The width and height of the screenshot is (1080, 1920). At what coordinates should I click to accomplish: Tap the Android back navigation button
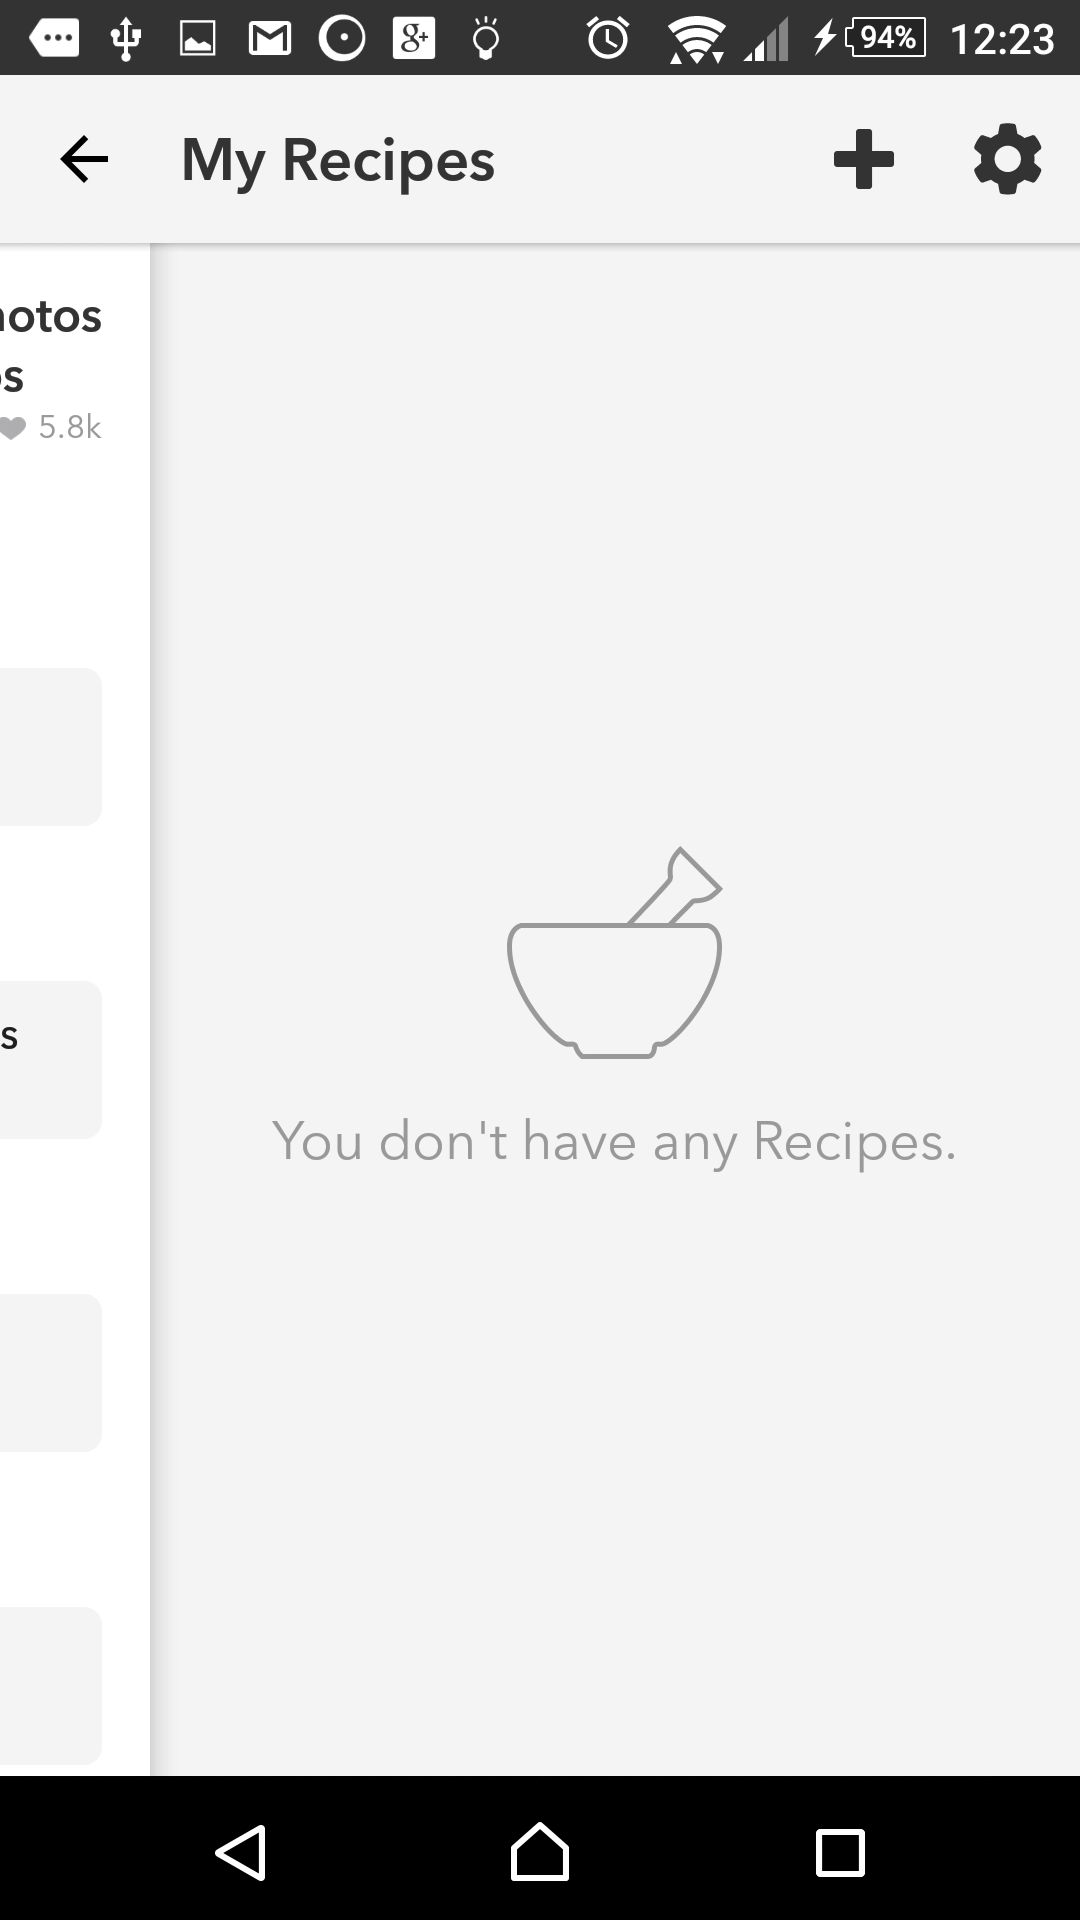coord(241,1852)
